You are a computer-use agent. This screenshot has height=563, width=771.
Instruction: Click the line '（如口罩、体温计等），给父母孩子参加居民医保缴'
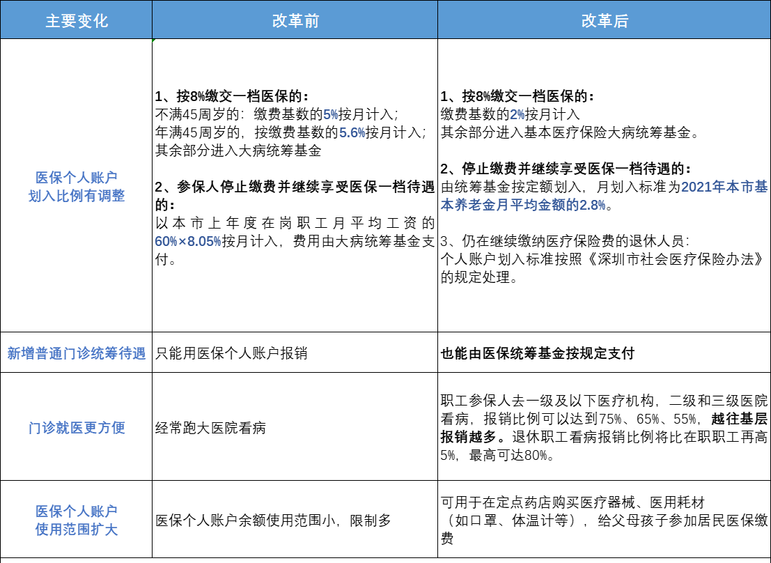point(604,520)
